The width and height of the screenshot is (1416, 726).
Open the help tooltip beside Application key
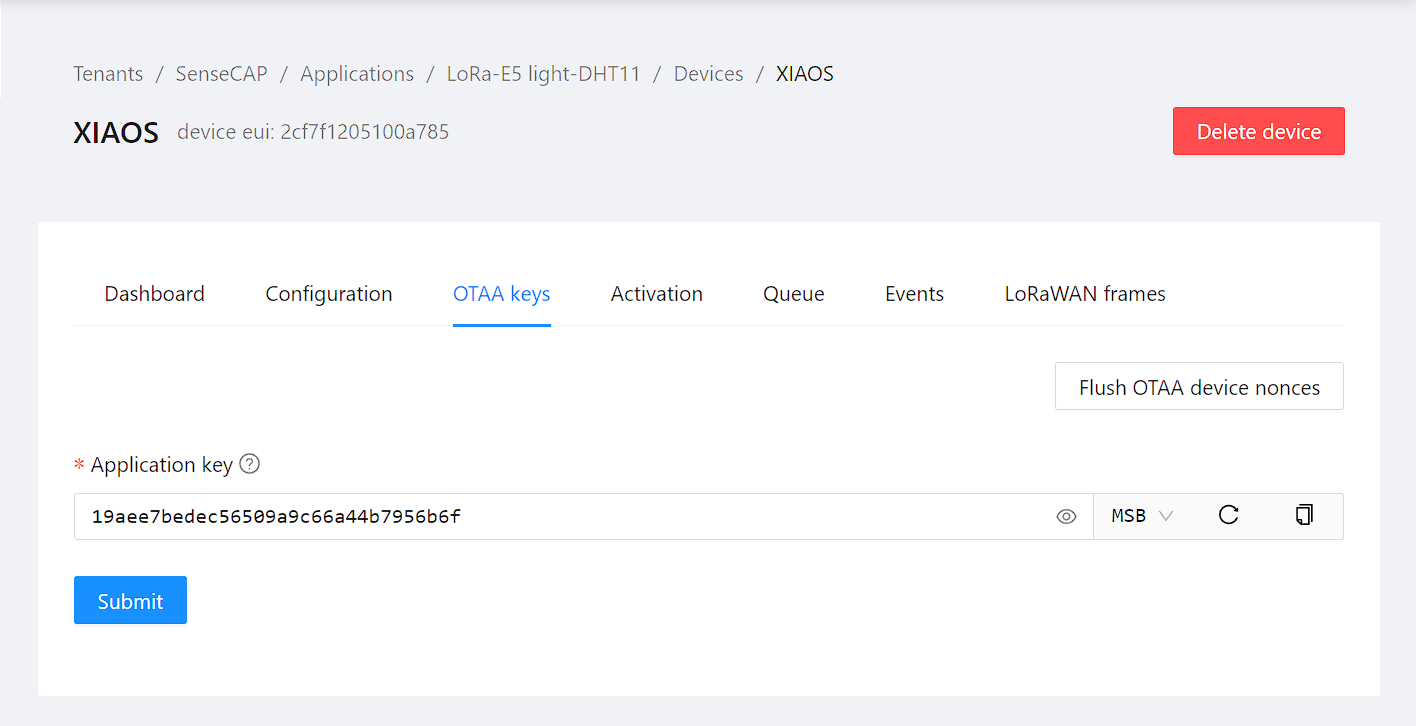[250, 464]
